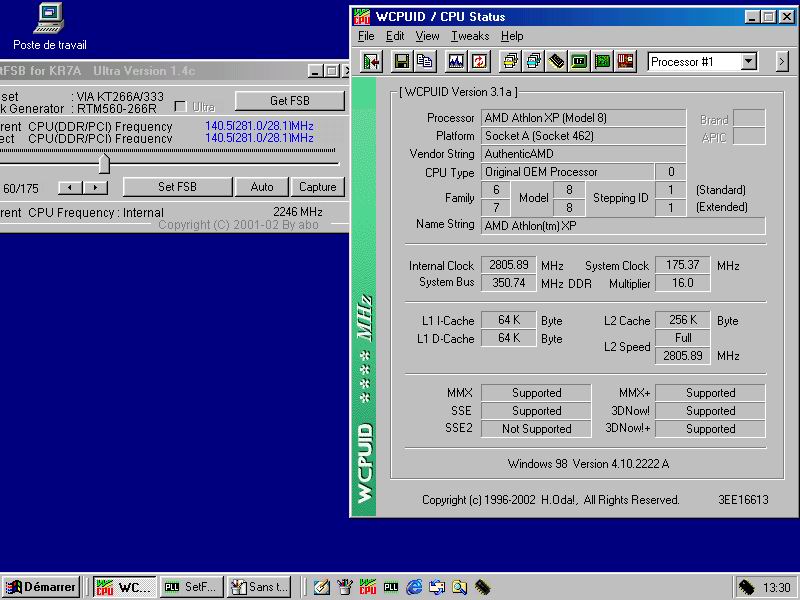Click the Copy to clipboard toolbar icon

[x=424, y=62]
